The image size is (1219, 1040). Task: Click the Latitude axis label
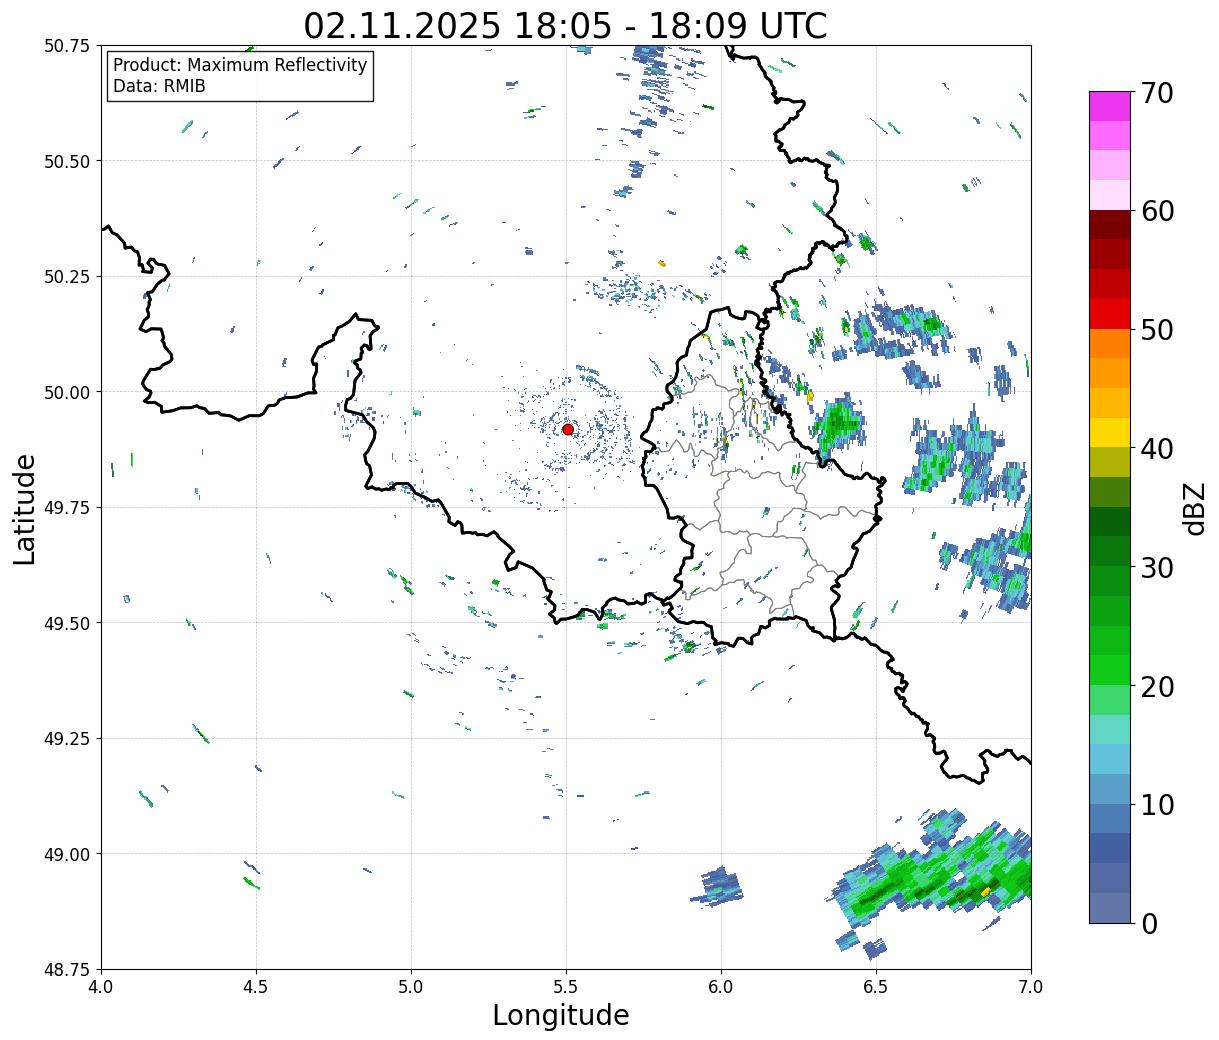tap(25, 509)
